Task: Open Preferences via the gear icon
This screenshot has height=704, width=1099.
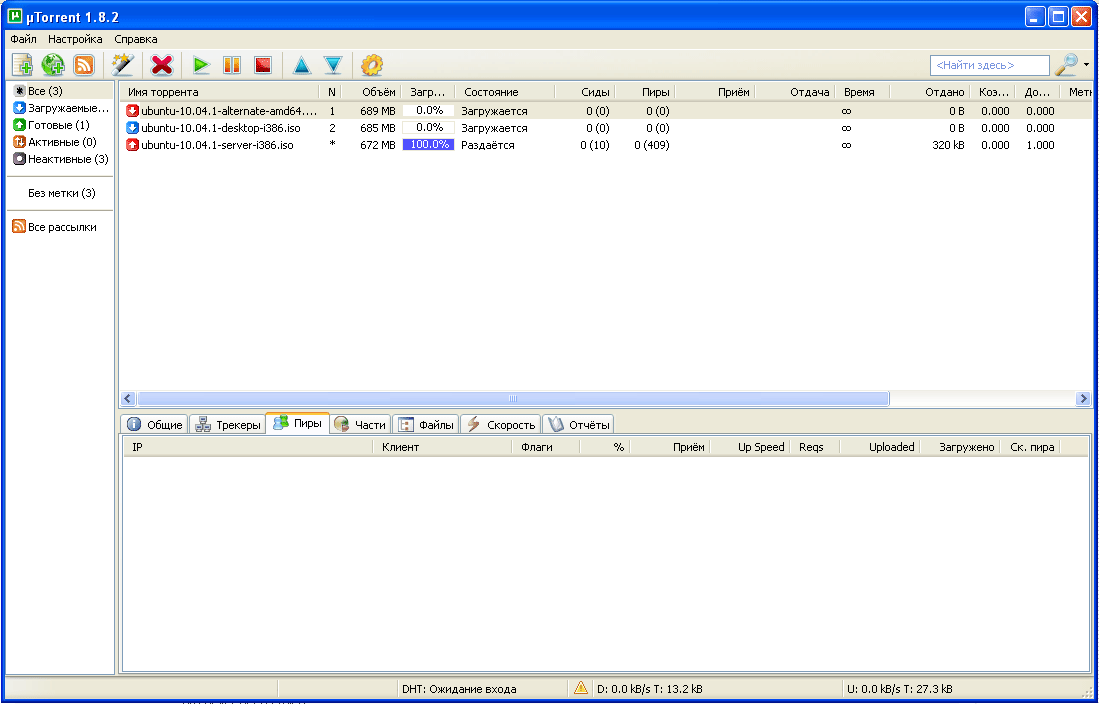Action: [372, 65]
